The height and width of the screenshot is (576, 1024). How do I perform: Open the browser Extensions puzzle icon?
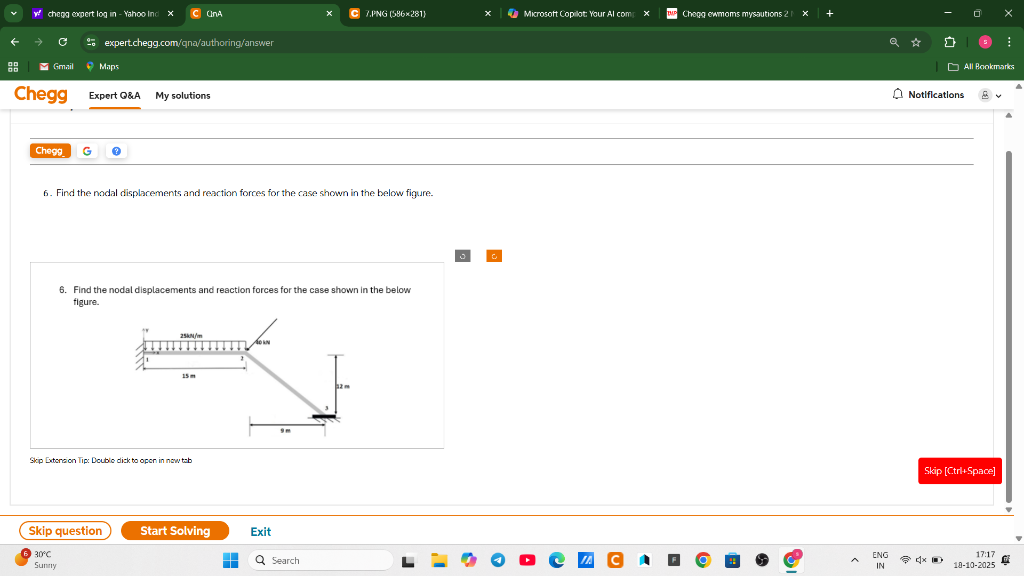click(x=950, y=42)
